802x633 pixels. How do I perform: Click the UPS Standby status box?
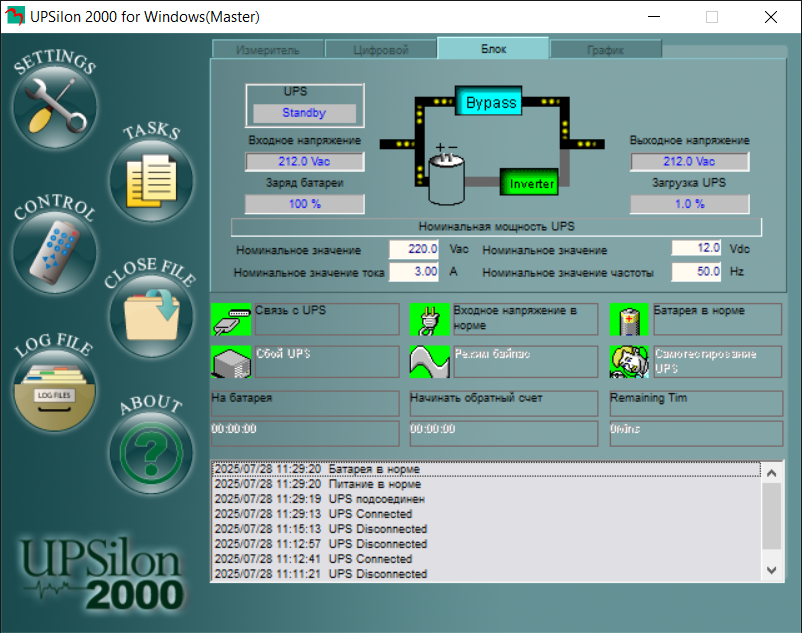pyautogui.click(x=304, y=113)
